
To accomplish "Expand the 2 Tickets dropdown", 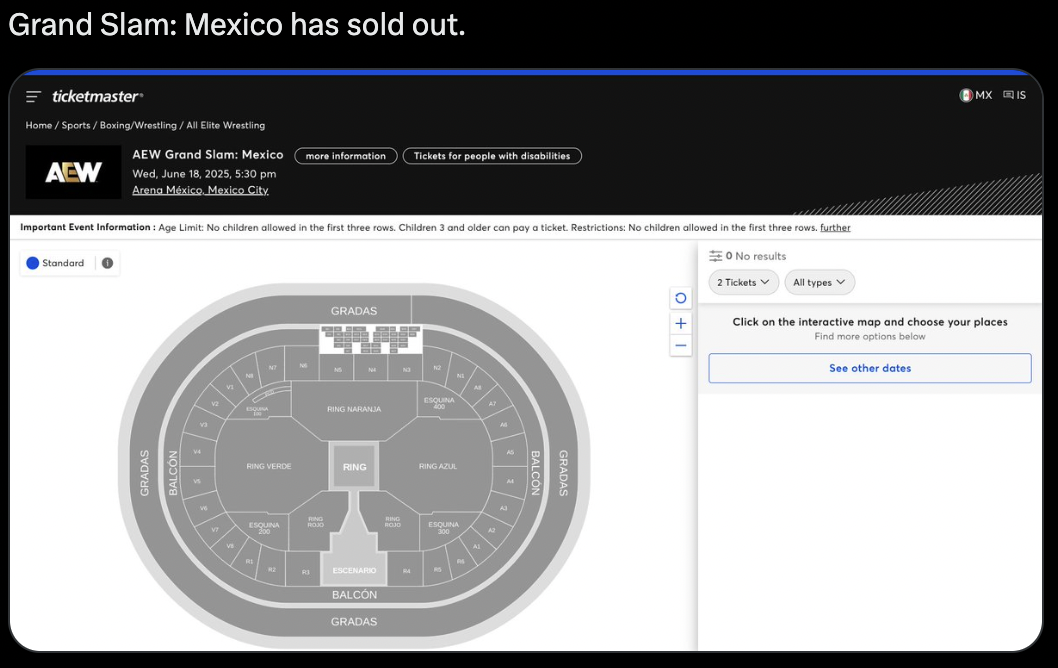I will pos(745,282).
